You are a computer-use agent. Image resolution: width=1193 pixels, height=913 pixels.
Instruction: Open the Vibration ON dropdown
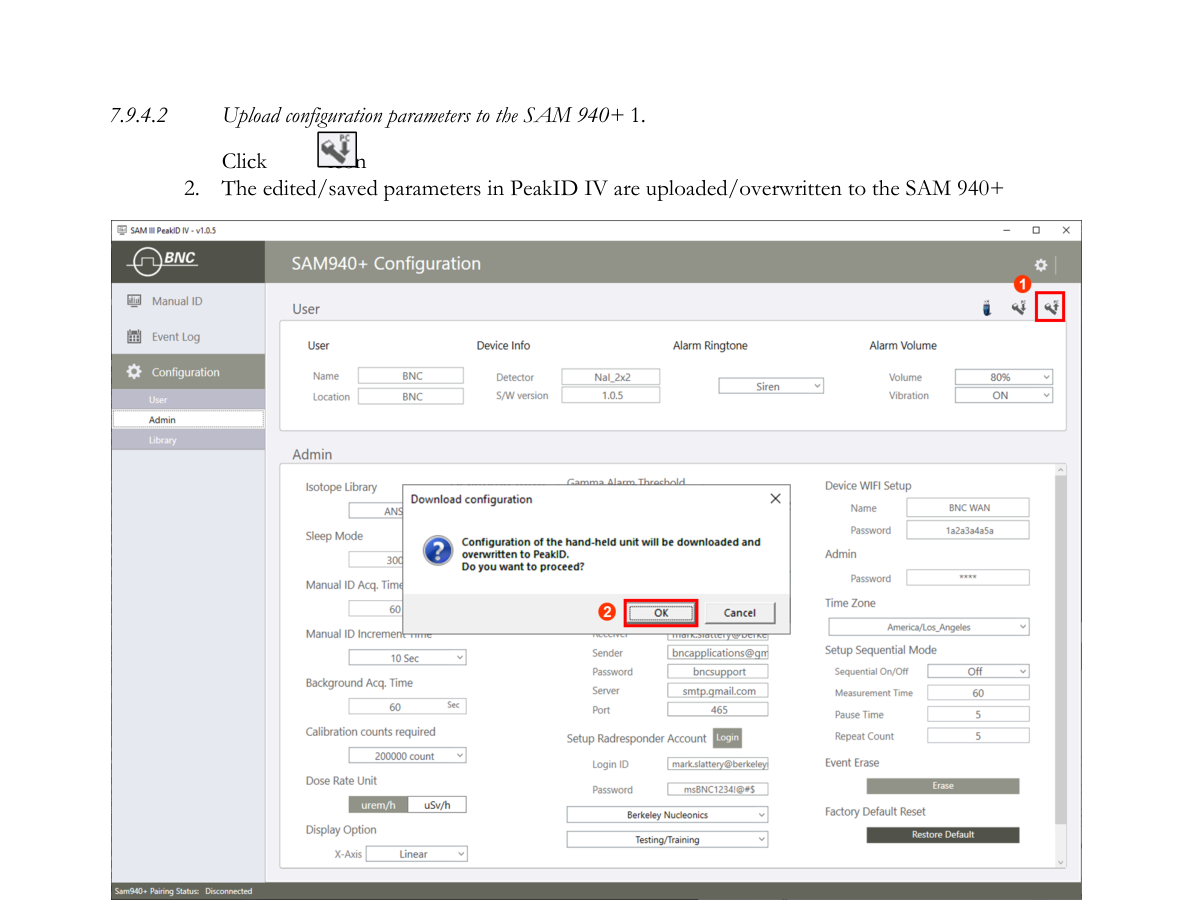1004,396
